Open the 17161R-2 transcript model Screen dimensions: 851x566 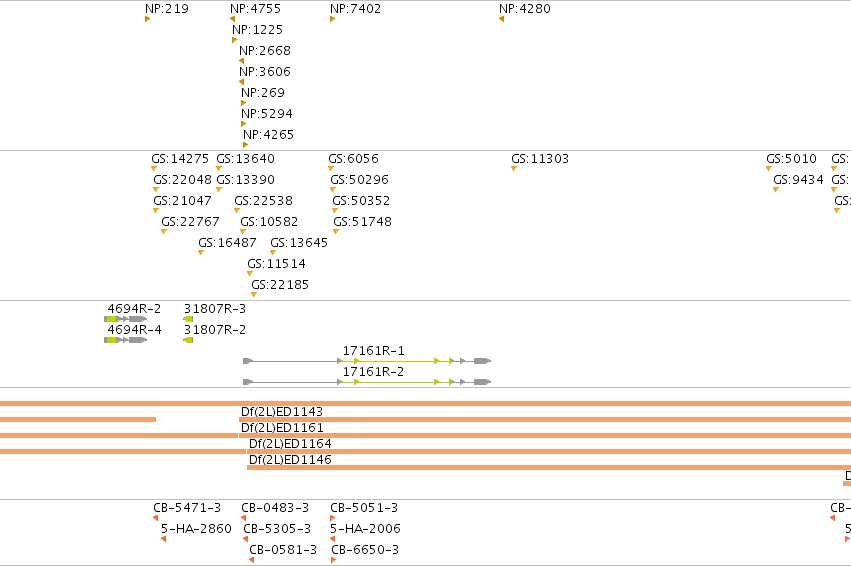[367, 382]
